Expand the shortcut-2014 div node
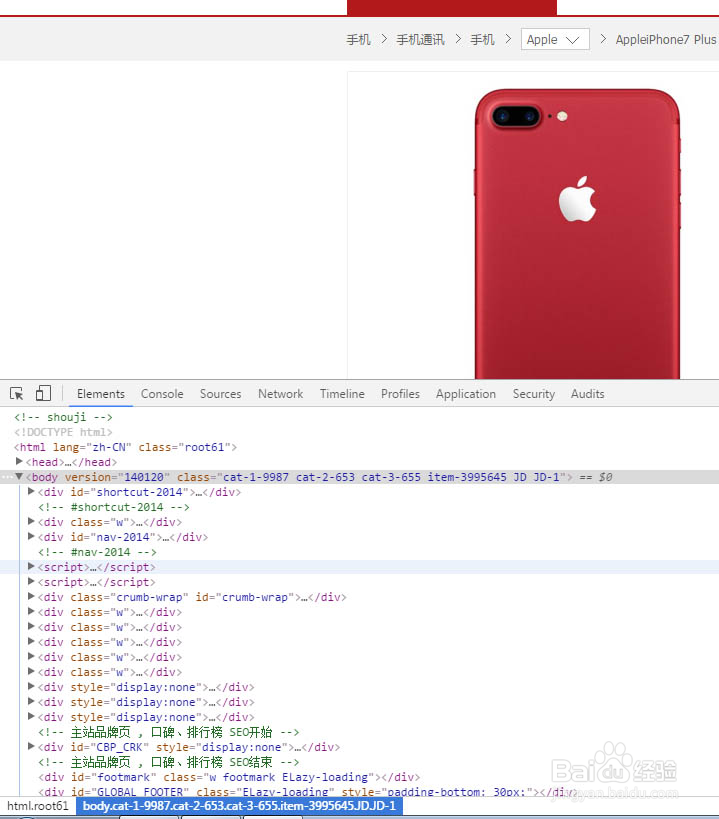This screenshot has height=819, width=719. [31, 491]
